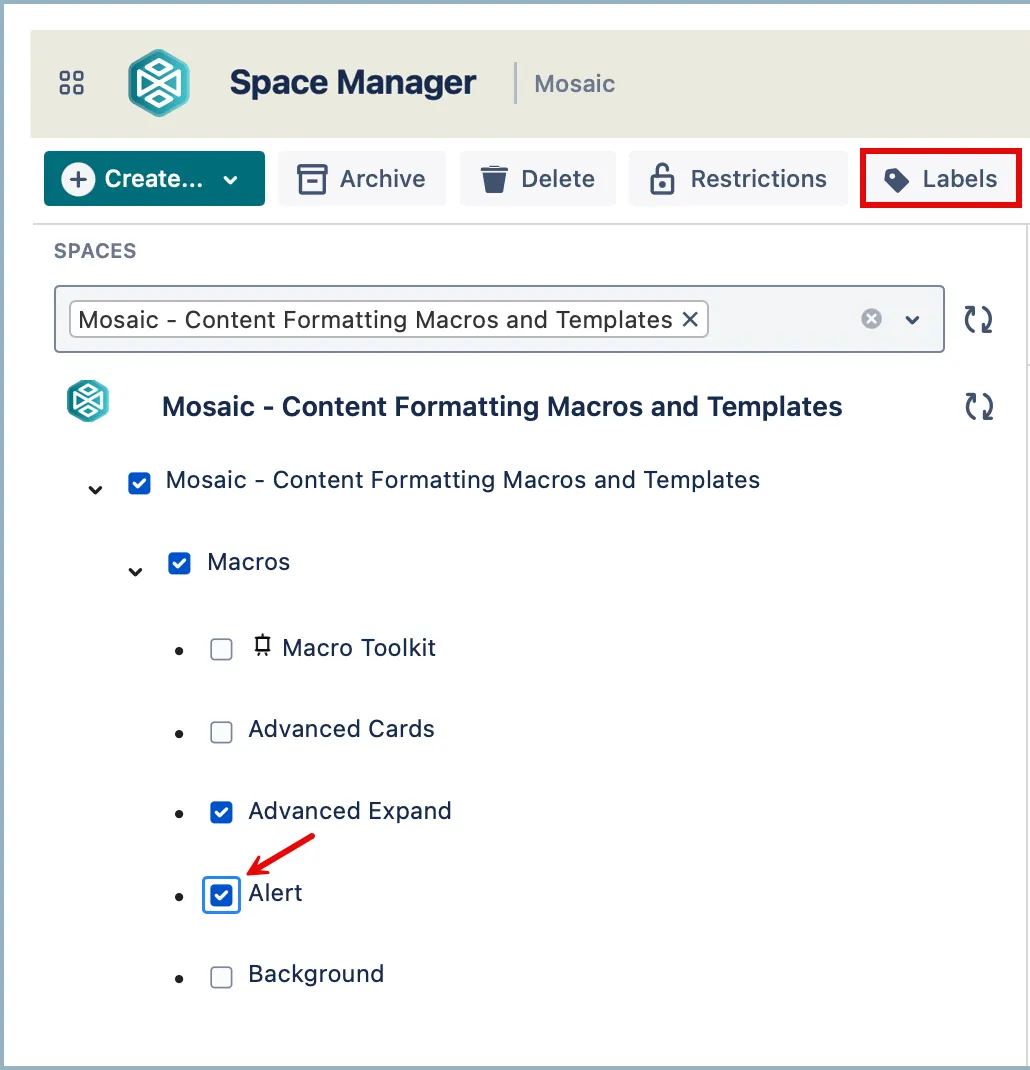Remove the Mosaic space chip
1030x1070 pixels.
690,319
